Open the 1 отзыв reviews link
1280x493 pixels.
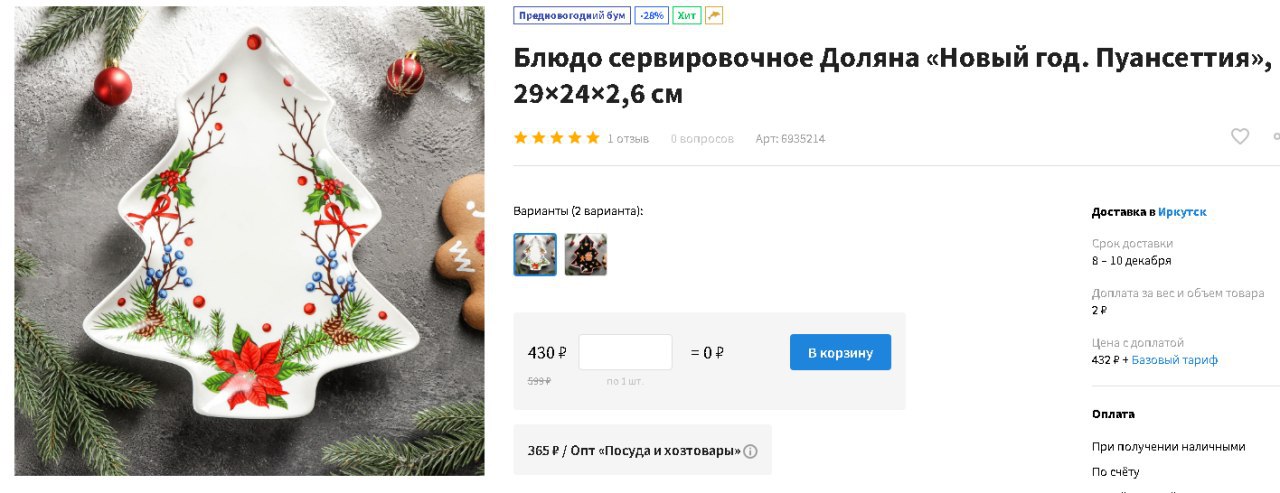[628, 139]
